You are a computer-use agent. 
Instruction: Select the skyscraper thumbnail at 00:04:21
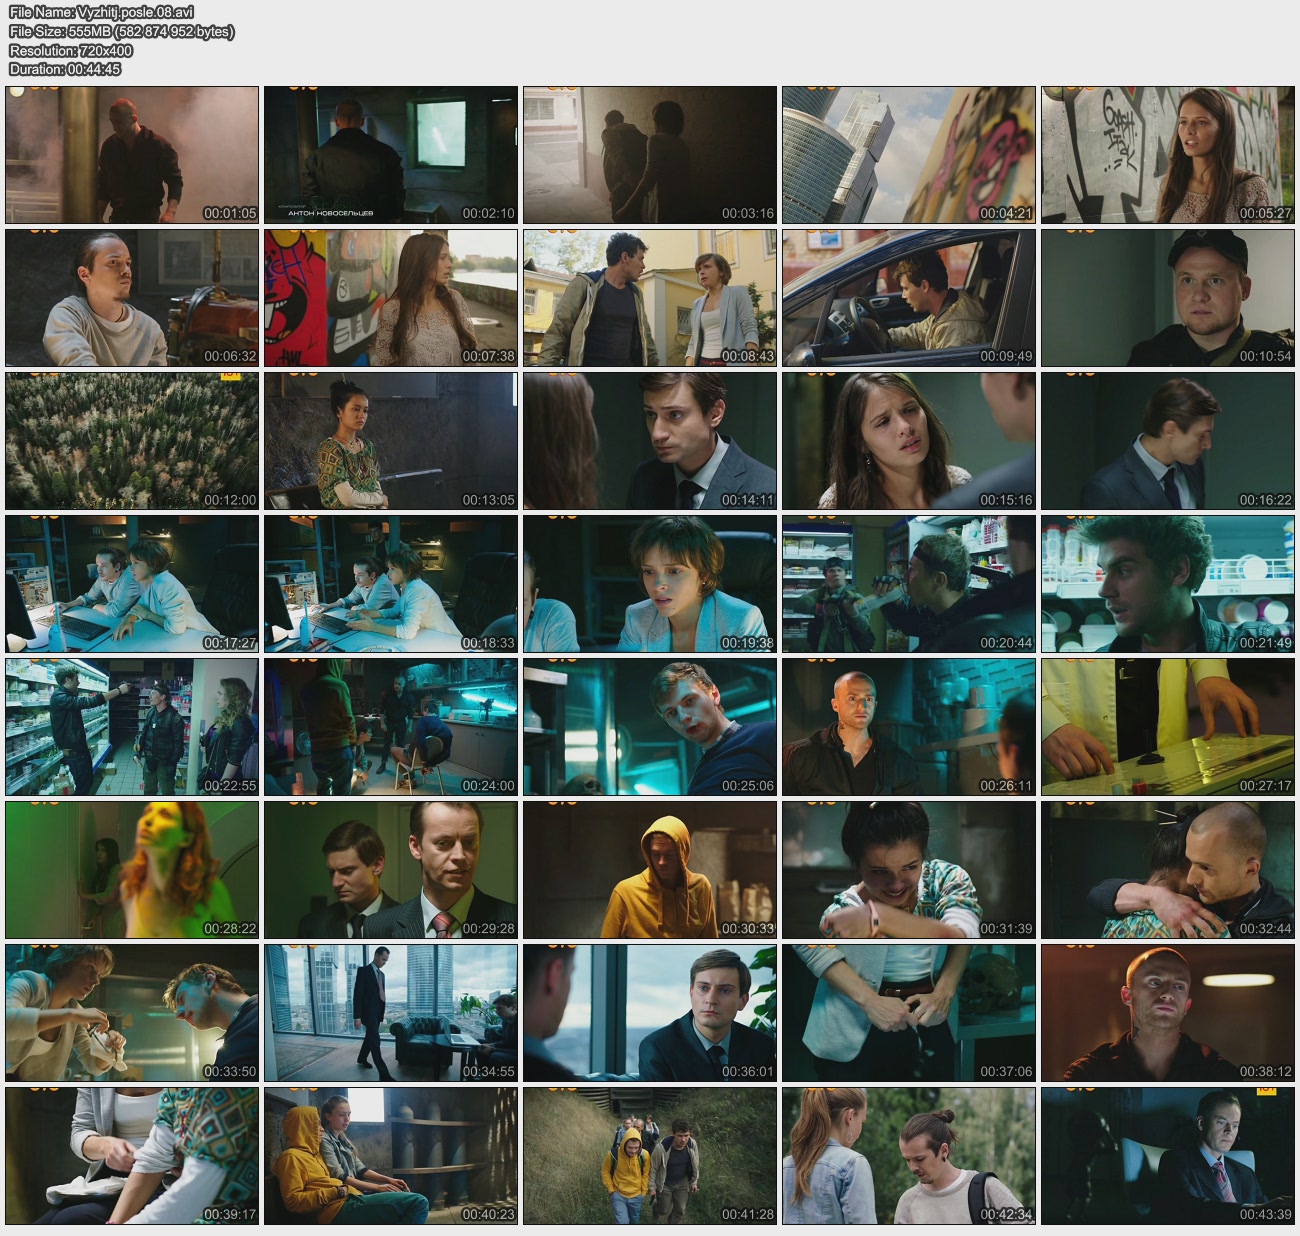(x=908, y=155)
